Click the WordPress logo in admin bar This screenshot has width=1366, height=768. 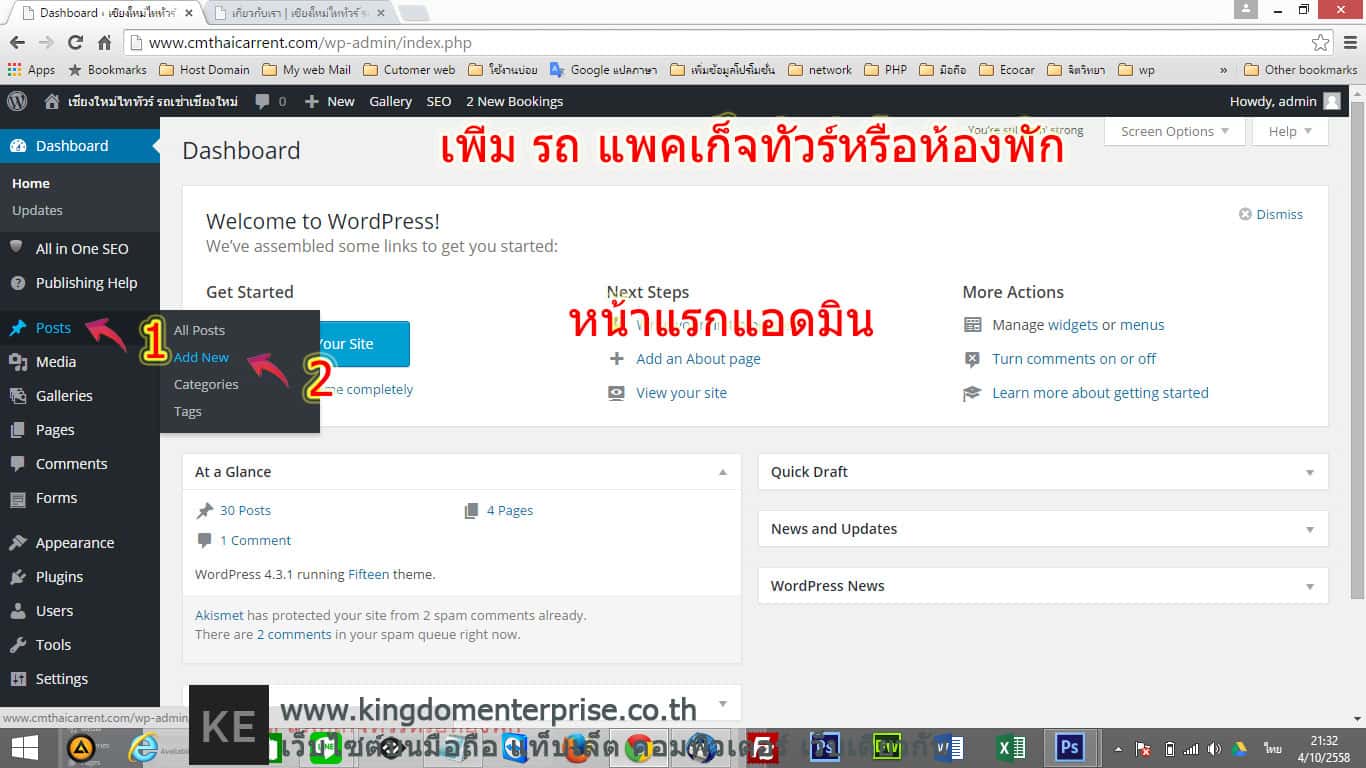pyautogui.click(x=17, y=101)
